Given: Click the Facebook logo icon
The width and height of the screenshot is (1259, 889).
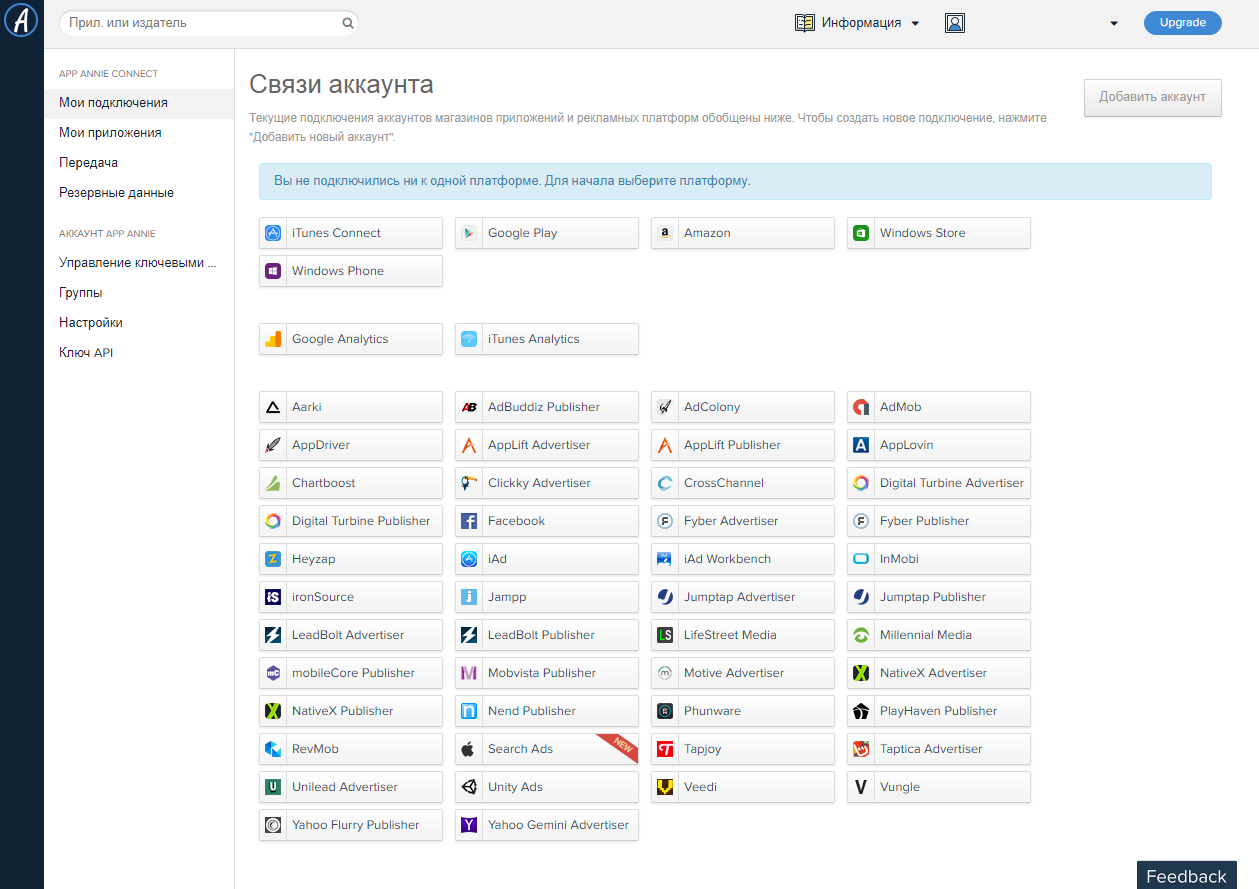Looking at the screenshot, I should tap(469, 521).
